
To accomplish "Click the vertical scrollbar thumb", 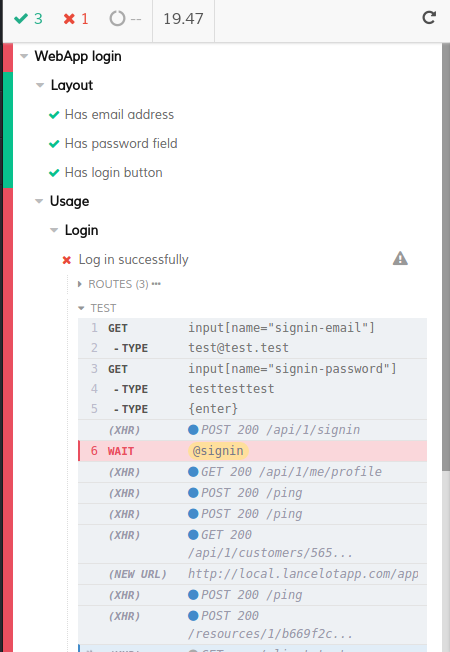I will 445,257.
